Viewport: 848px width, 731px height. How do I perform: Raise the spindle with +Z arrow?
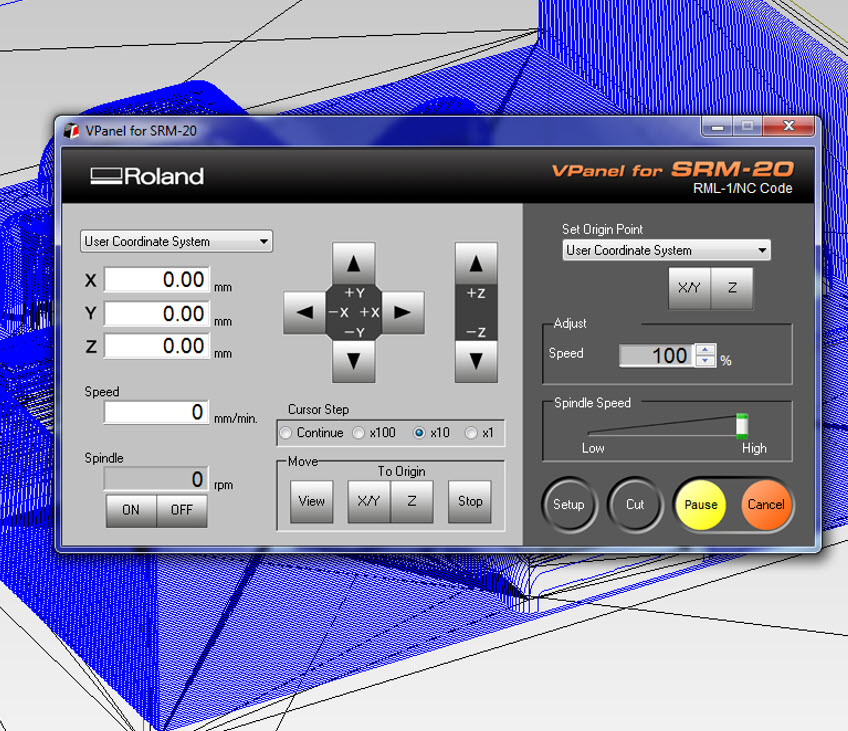pyautogui.click(x=476, y=264)
